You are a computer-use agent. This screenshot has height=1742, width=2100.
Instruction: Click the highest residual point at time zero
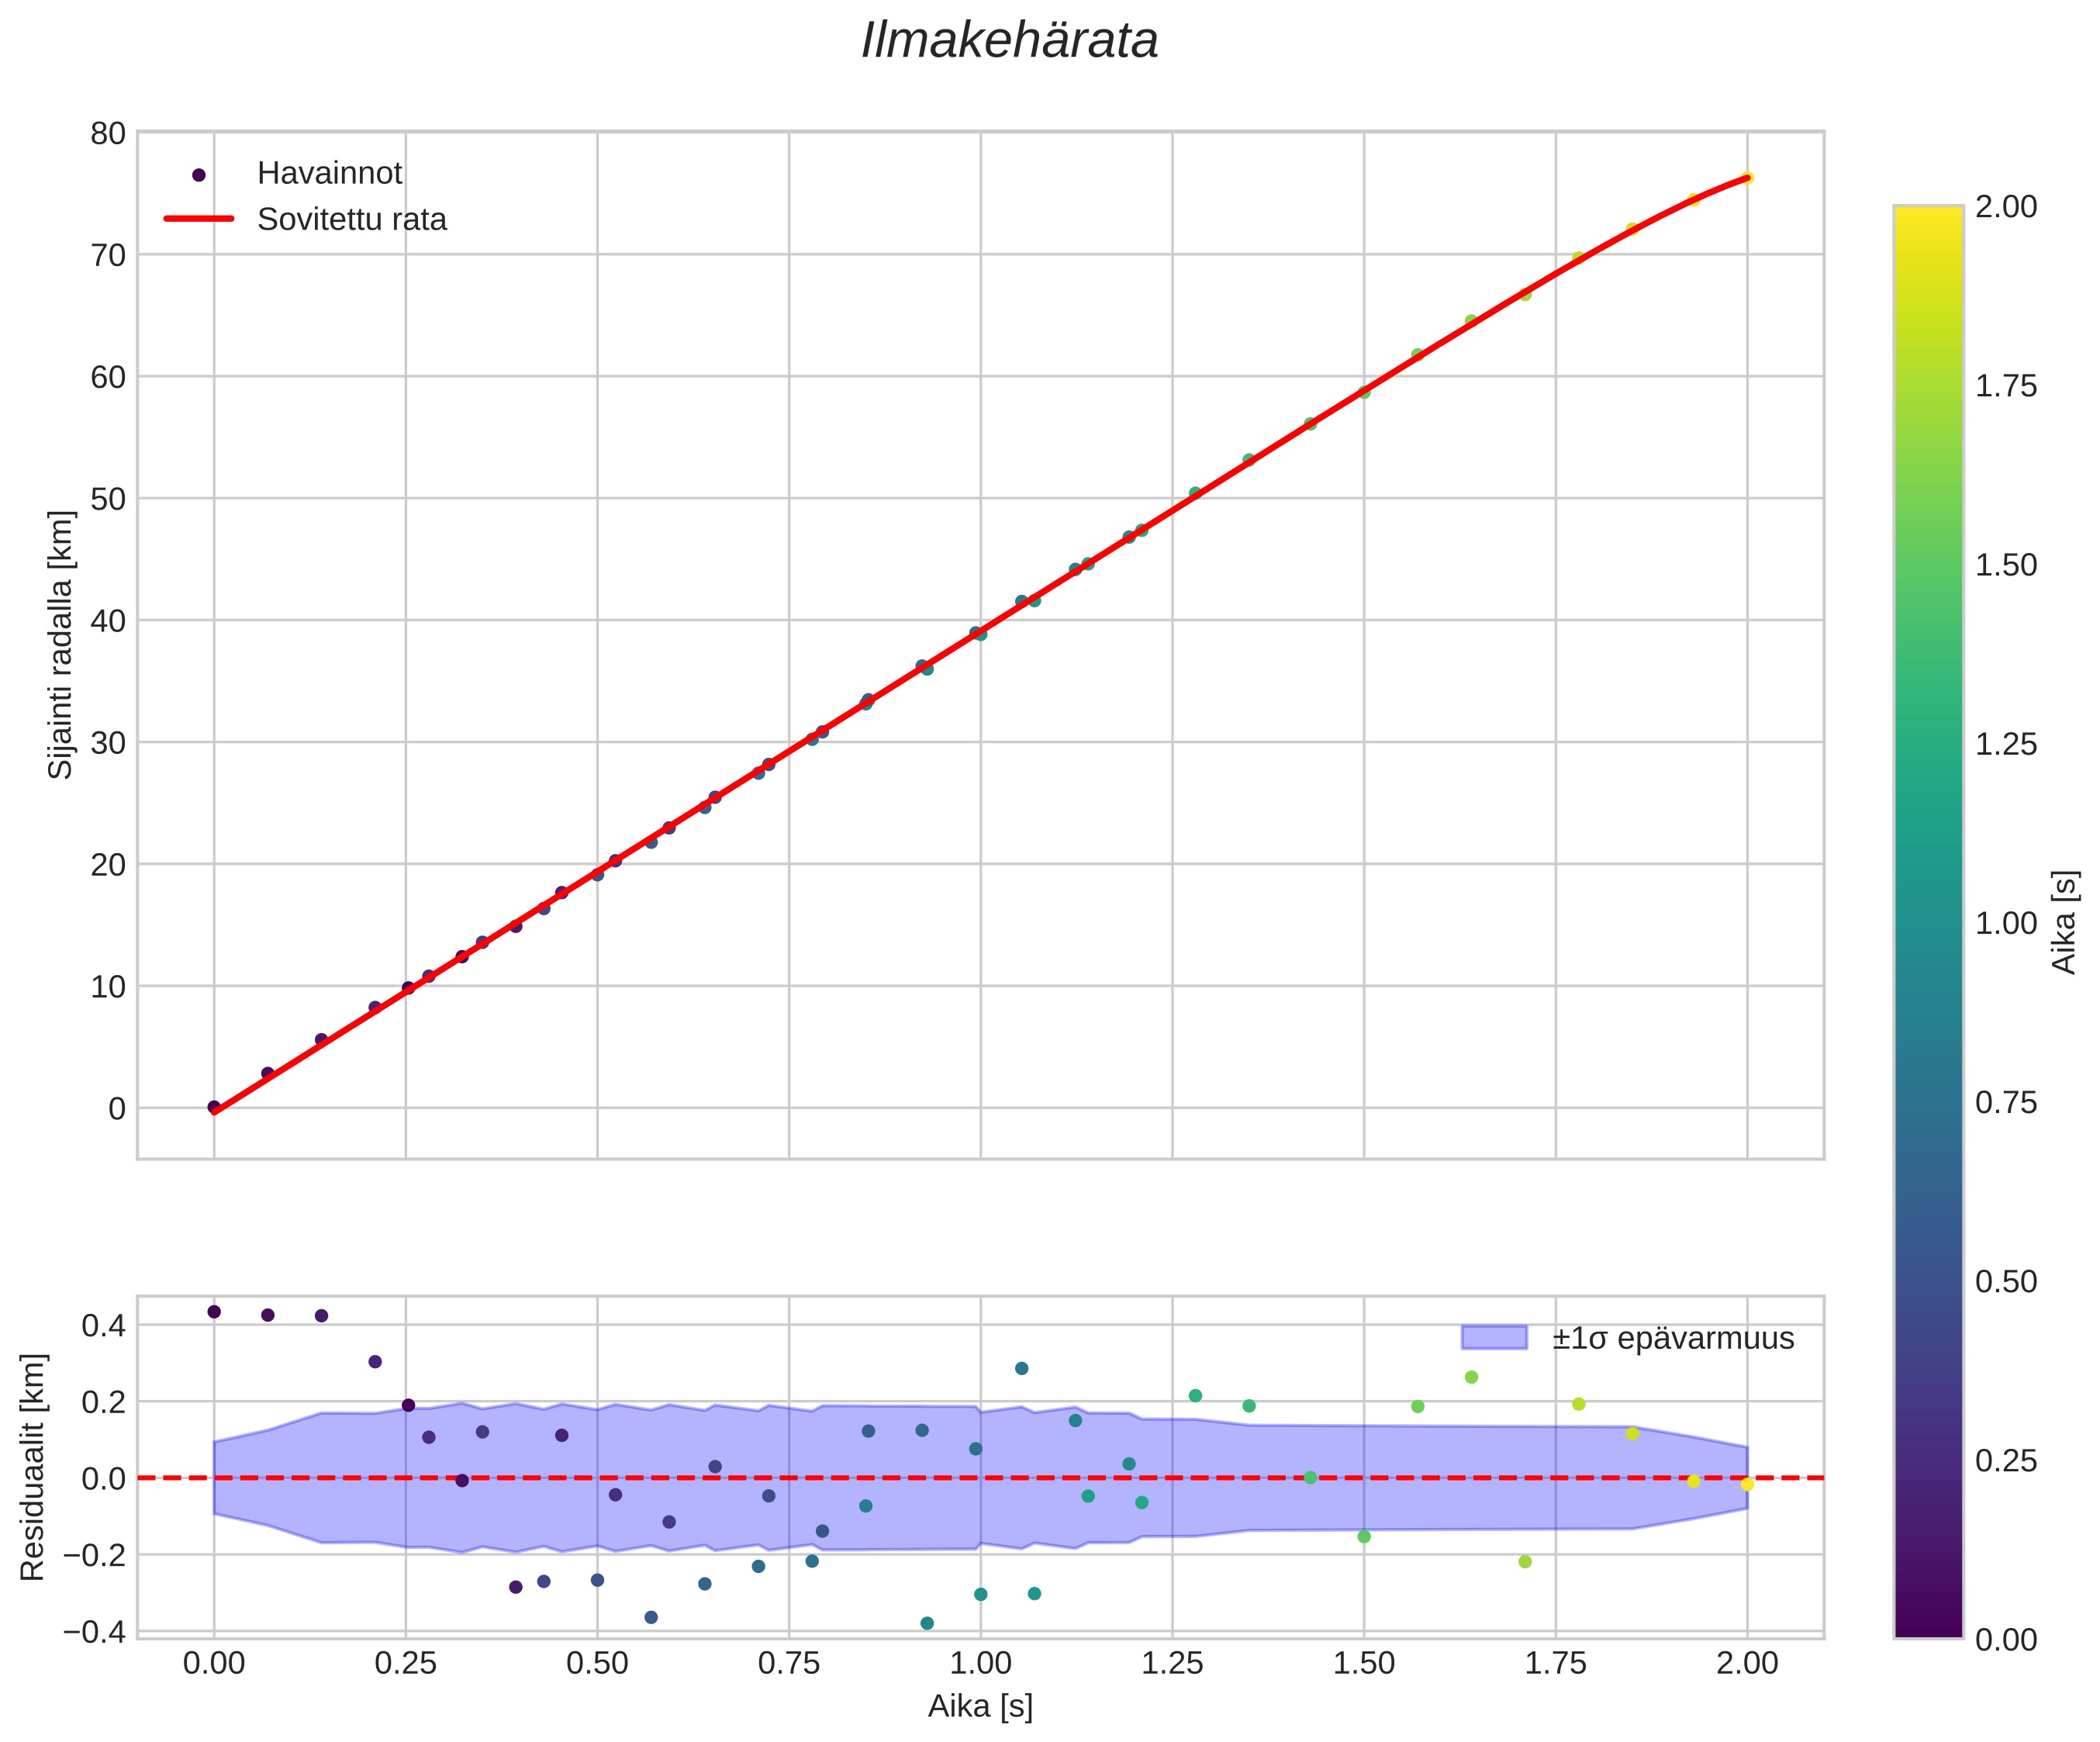tap(214, 1312)
